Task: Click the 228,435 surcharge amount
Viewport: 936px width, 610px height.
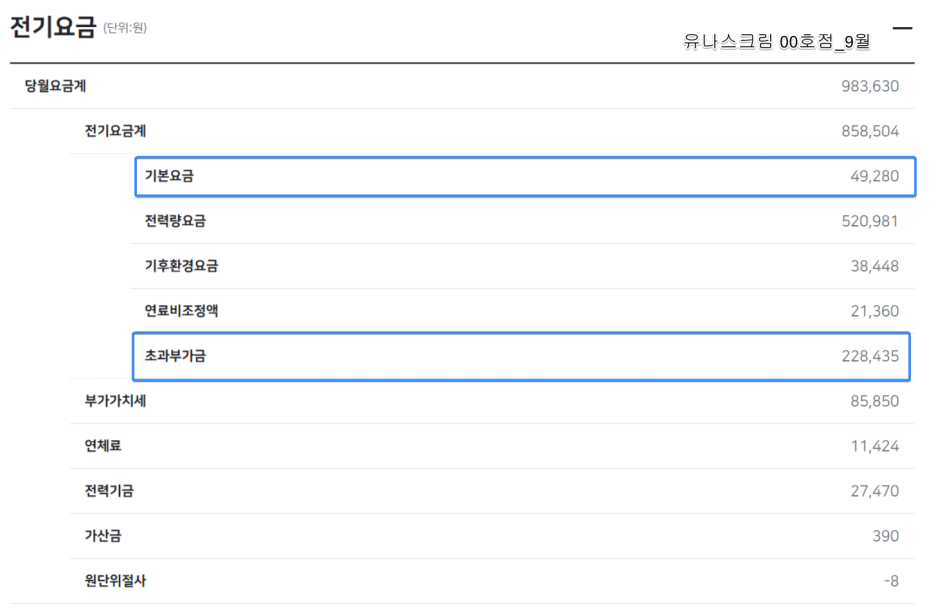Action: [x=870, y=356]
